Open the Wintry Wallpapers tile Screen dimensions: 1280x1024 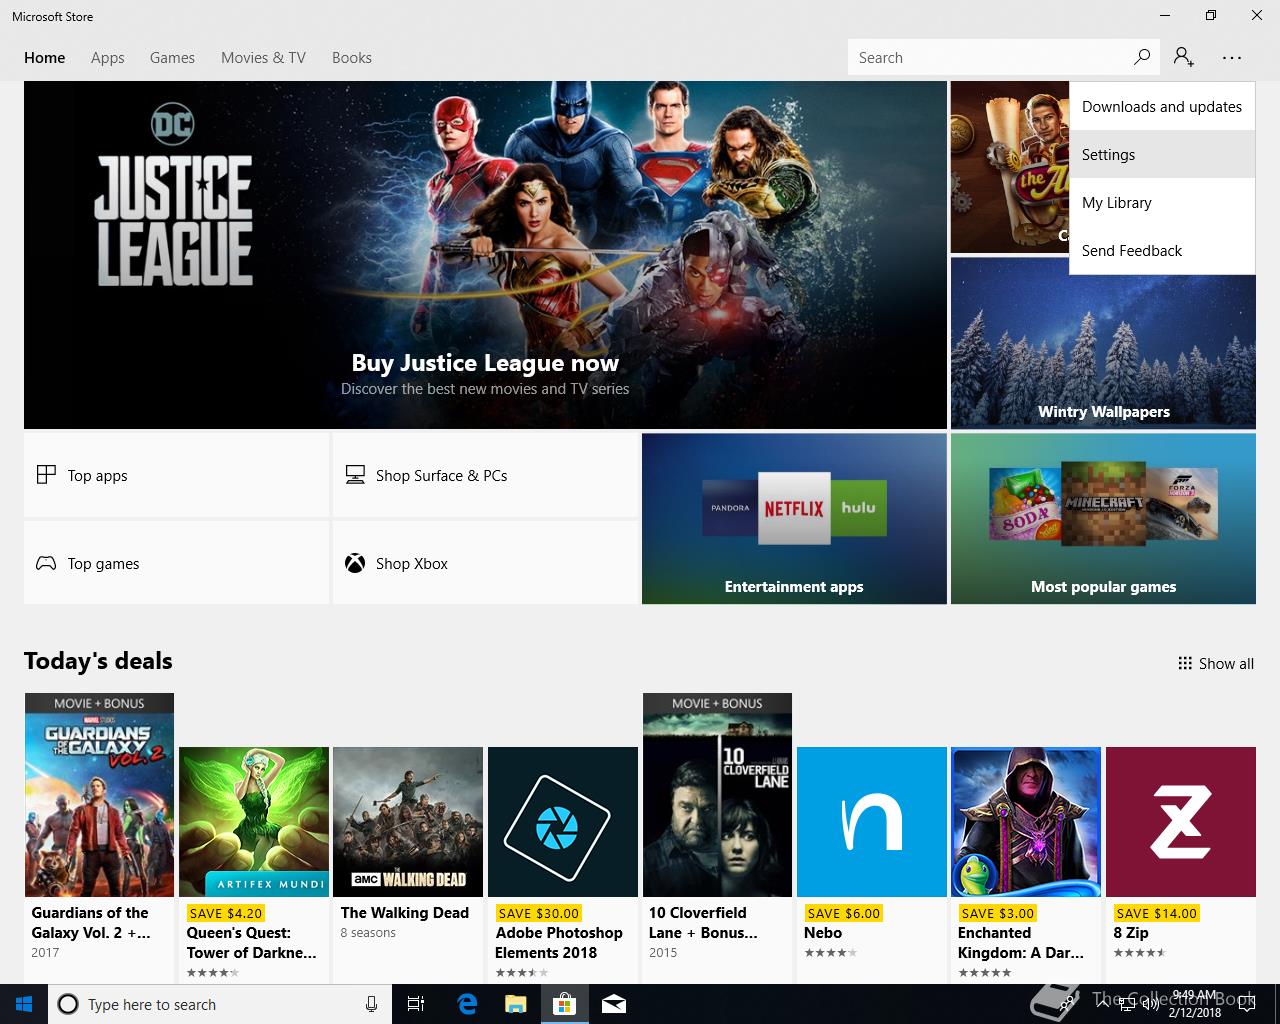1103,343
